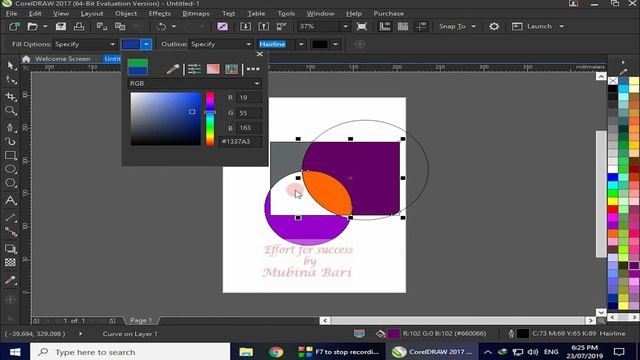Viewport: 640px width, 360px height.
Task: Select the Transparency tool
Action: [11, 262]
